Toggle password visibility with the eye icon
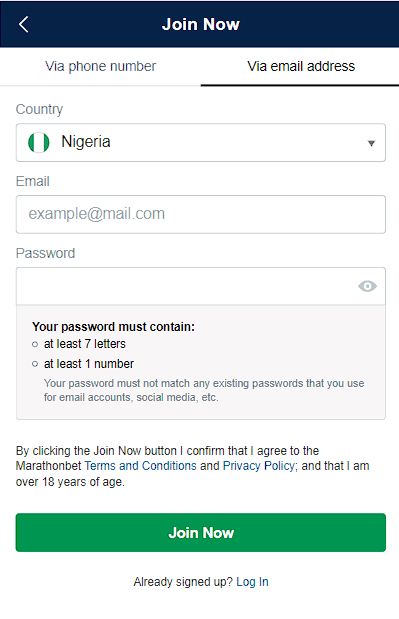Screen dimensions: 399x619 (367, 286)
